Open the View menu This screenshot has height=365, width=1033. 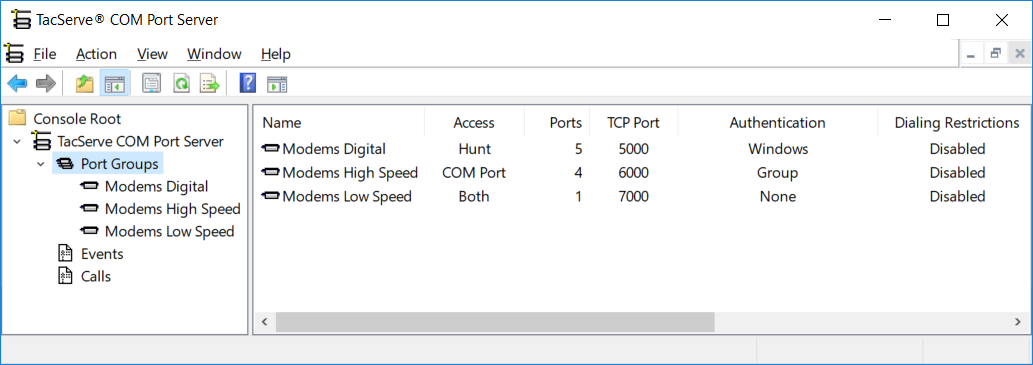point(152,54)
